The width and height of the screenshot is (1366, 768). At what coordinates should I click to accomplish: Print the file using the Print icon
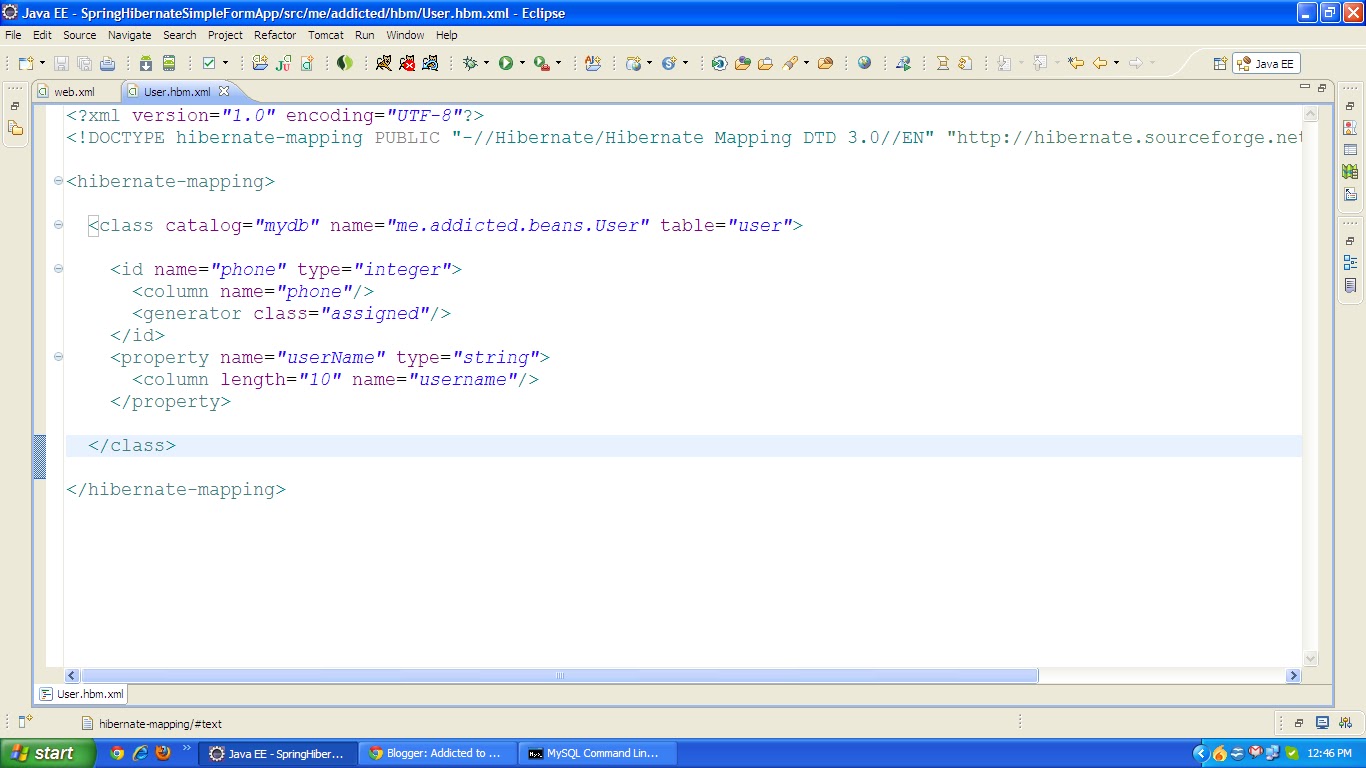[x=107, y=62]
